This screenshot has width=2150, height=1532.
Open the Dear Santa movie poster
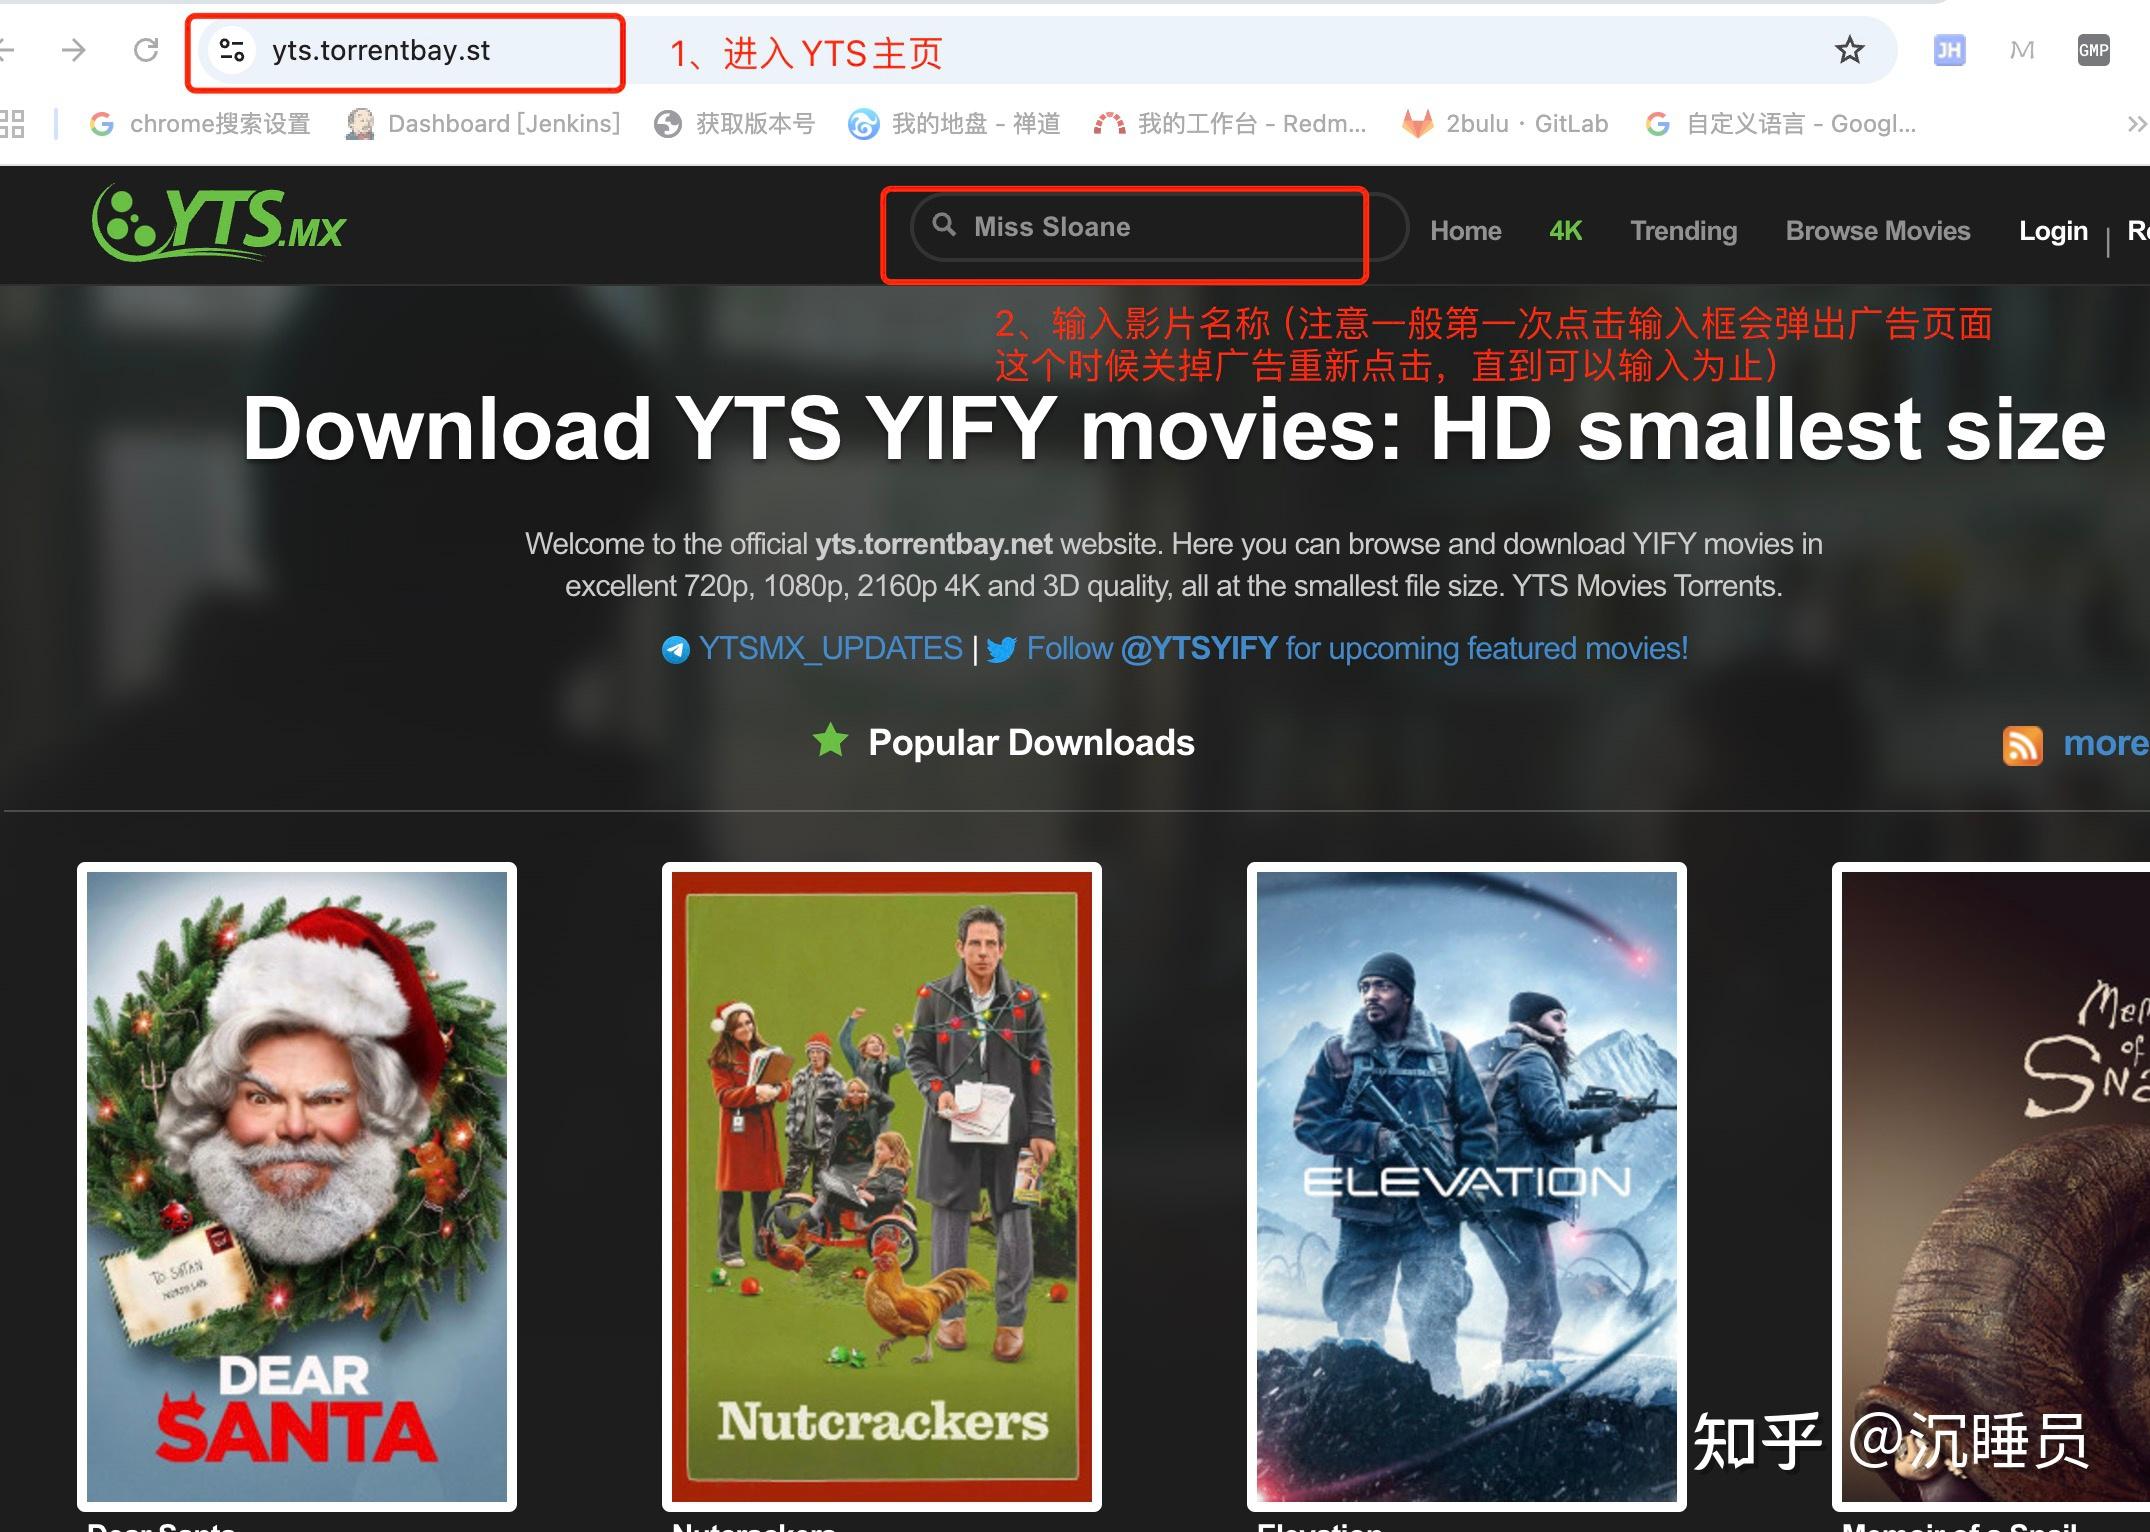(297, 1187)
